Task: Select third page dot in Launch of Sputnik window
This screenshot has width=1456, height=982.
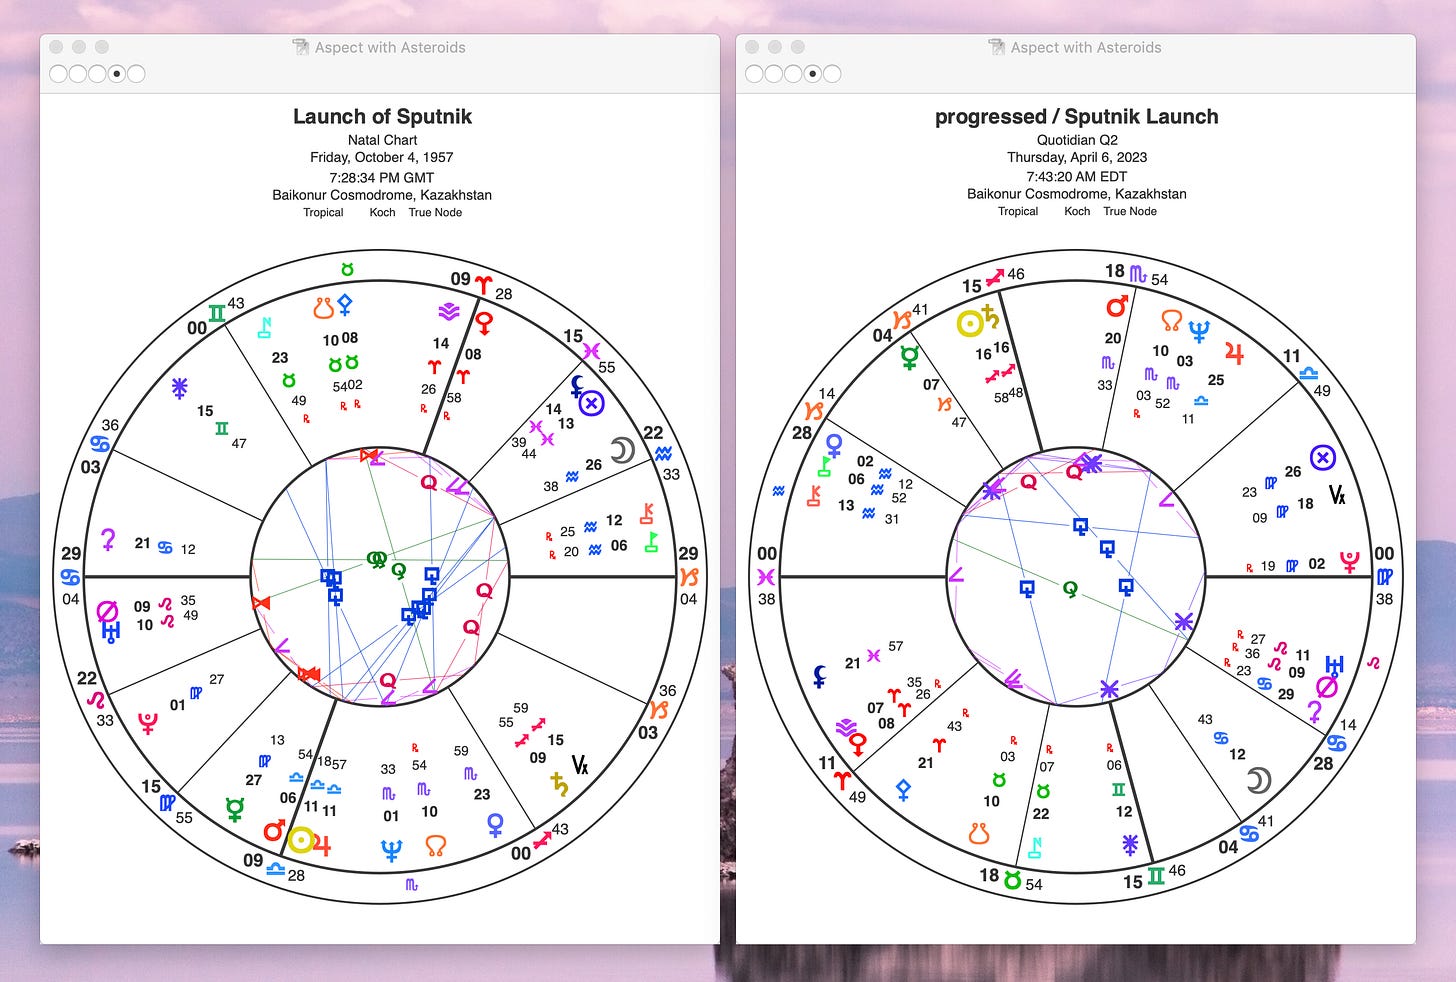Action: [97, 73]
